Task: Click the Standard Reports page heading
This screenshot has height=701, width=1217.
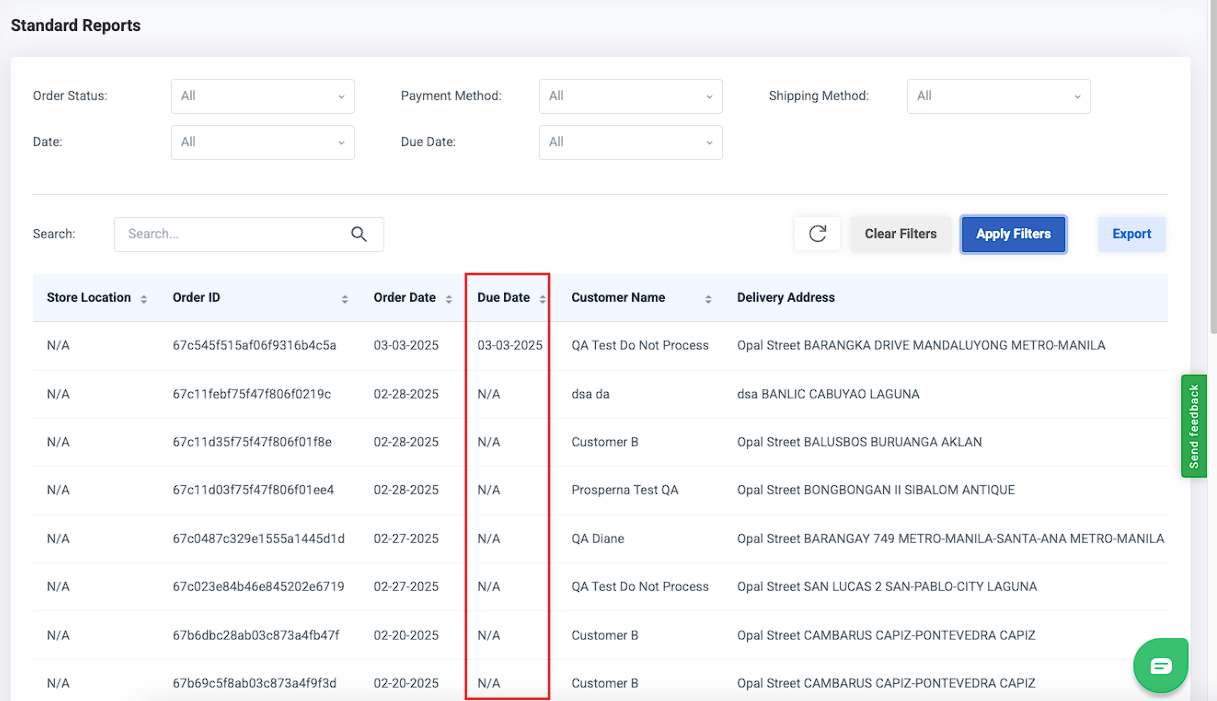Action: 76,26
